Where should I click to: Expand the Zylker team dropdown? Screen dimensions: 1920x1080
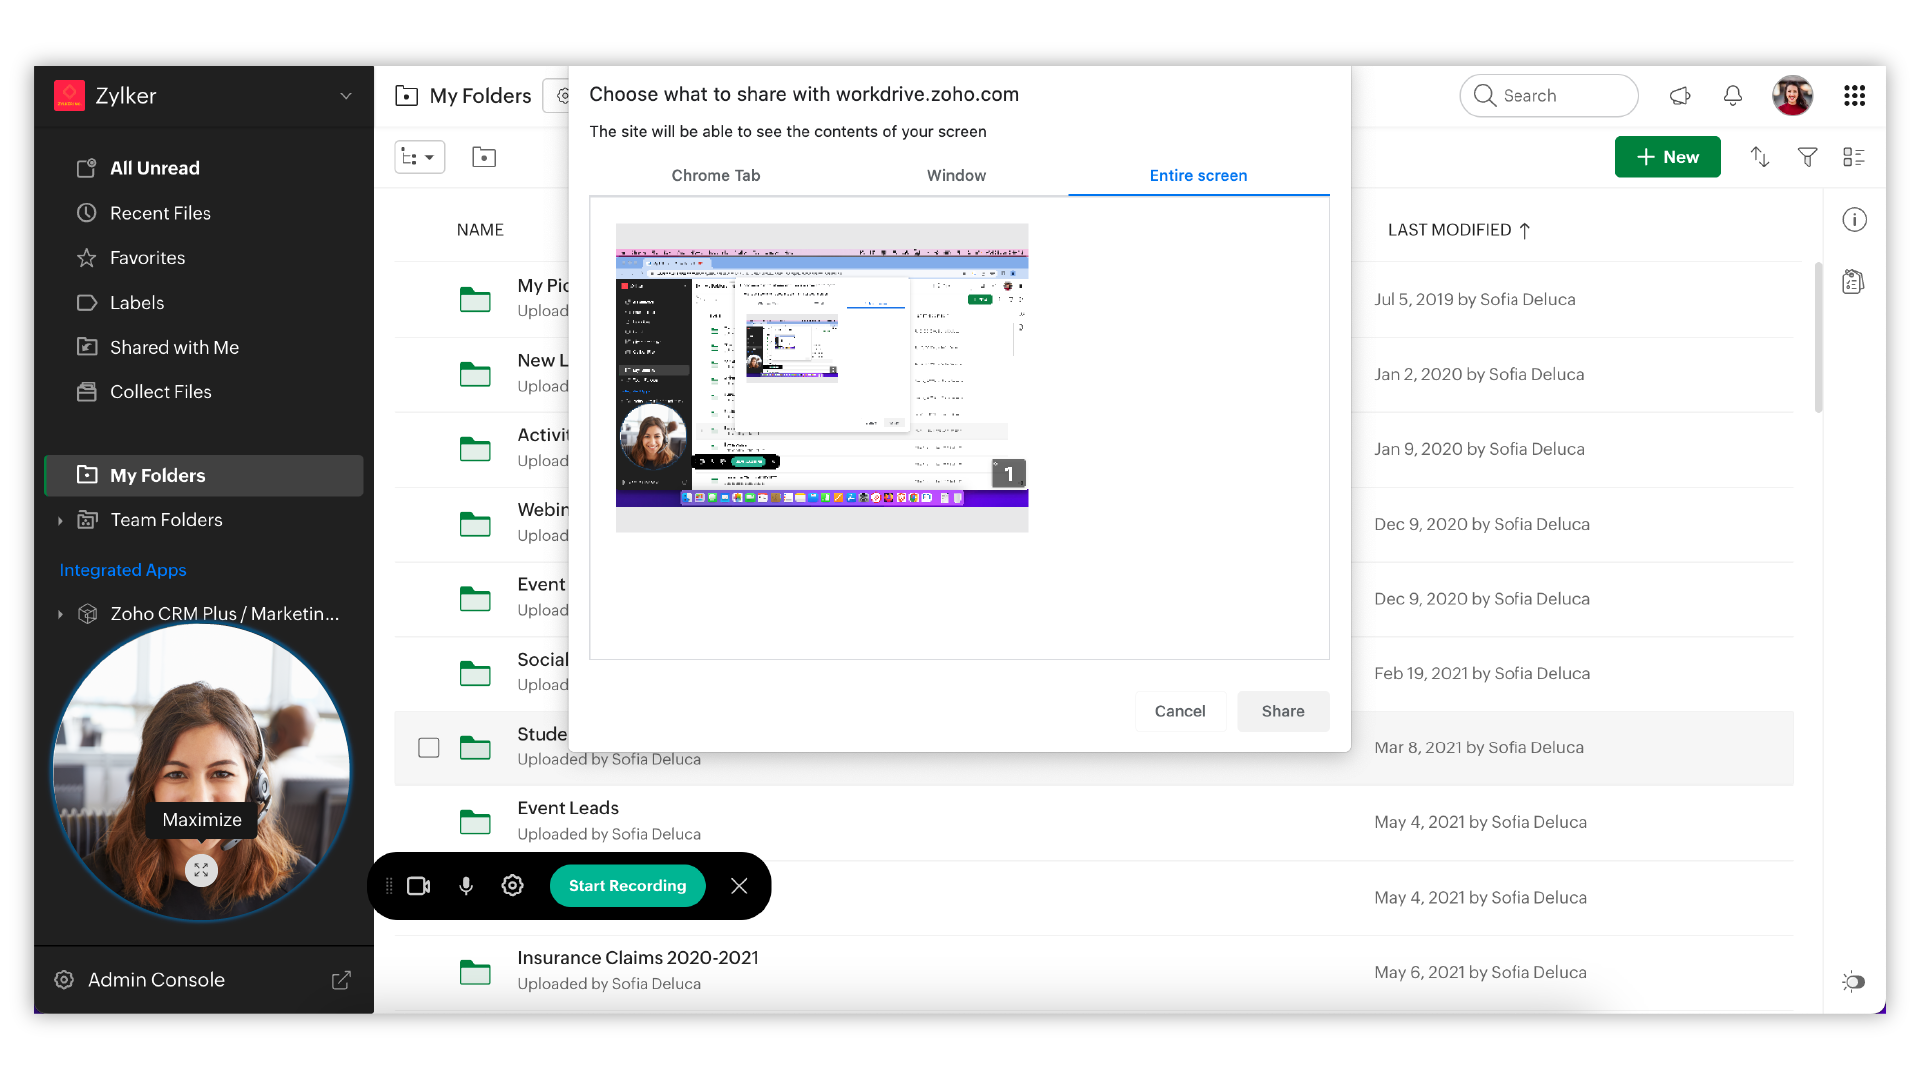pyautogui.click(x=346, y=96)
